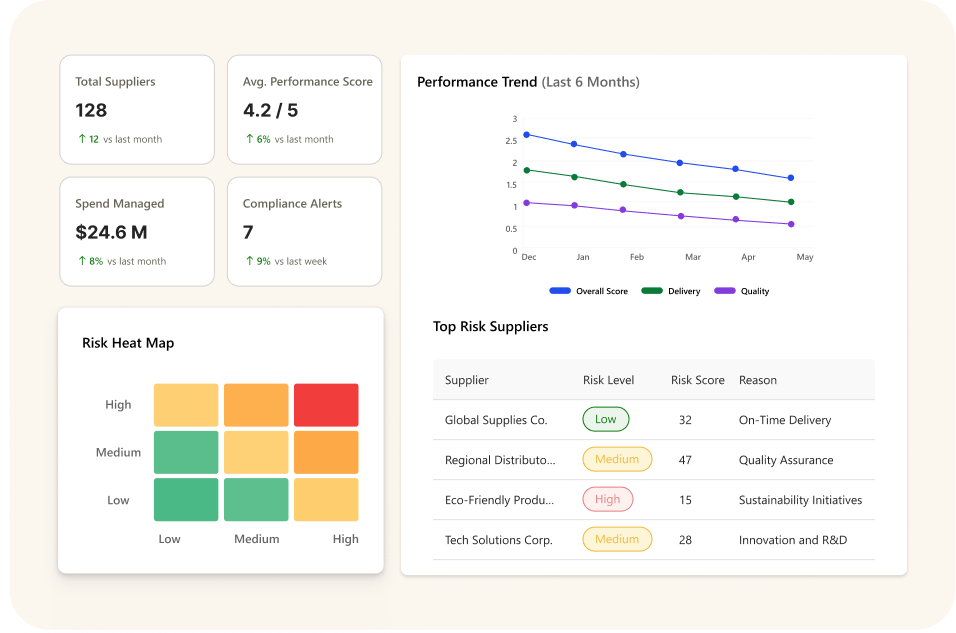
Task: Click the dark green Low-Low heat map cell
Action: click(x=186, y=499)
